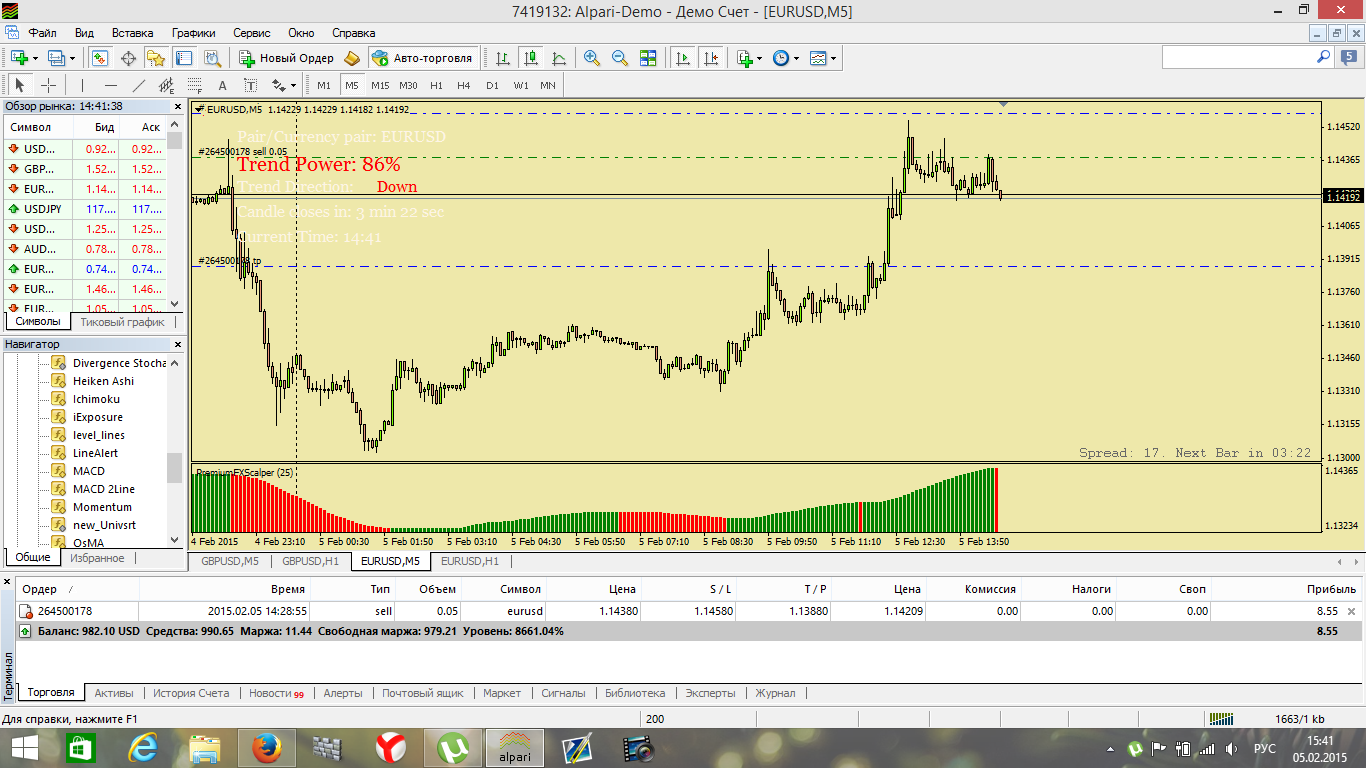
Task: Set timeframe to M1
Action: point(324,85)
